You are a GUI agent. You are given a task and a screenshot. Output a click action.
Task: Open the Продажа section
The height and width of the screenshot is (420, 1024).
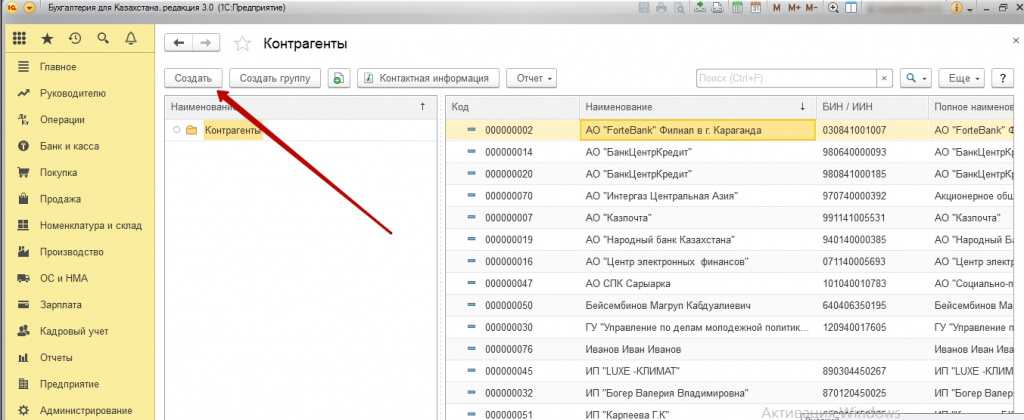pyautogui.click(x=60, y=199)
